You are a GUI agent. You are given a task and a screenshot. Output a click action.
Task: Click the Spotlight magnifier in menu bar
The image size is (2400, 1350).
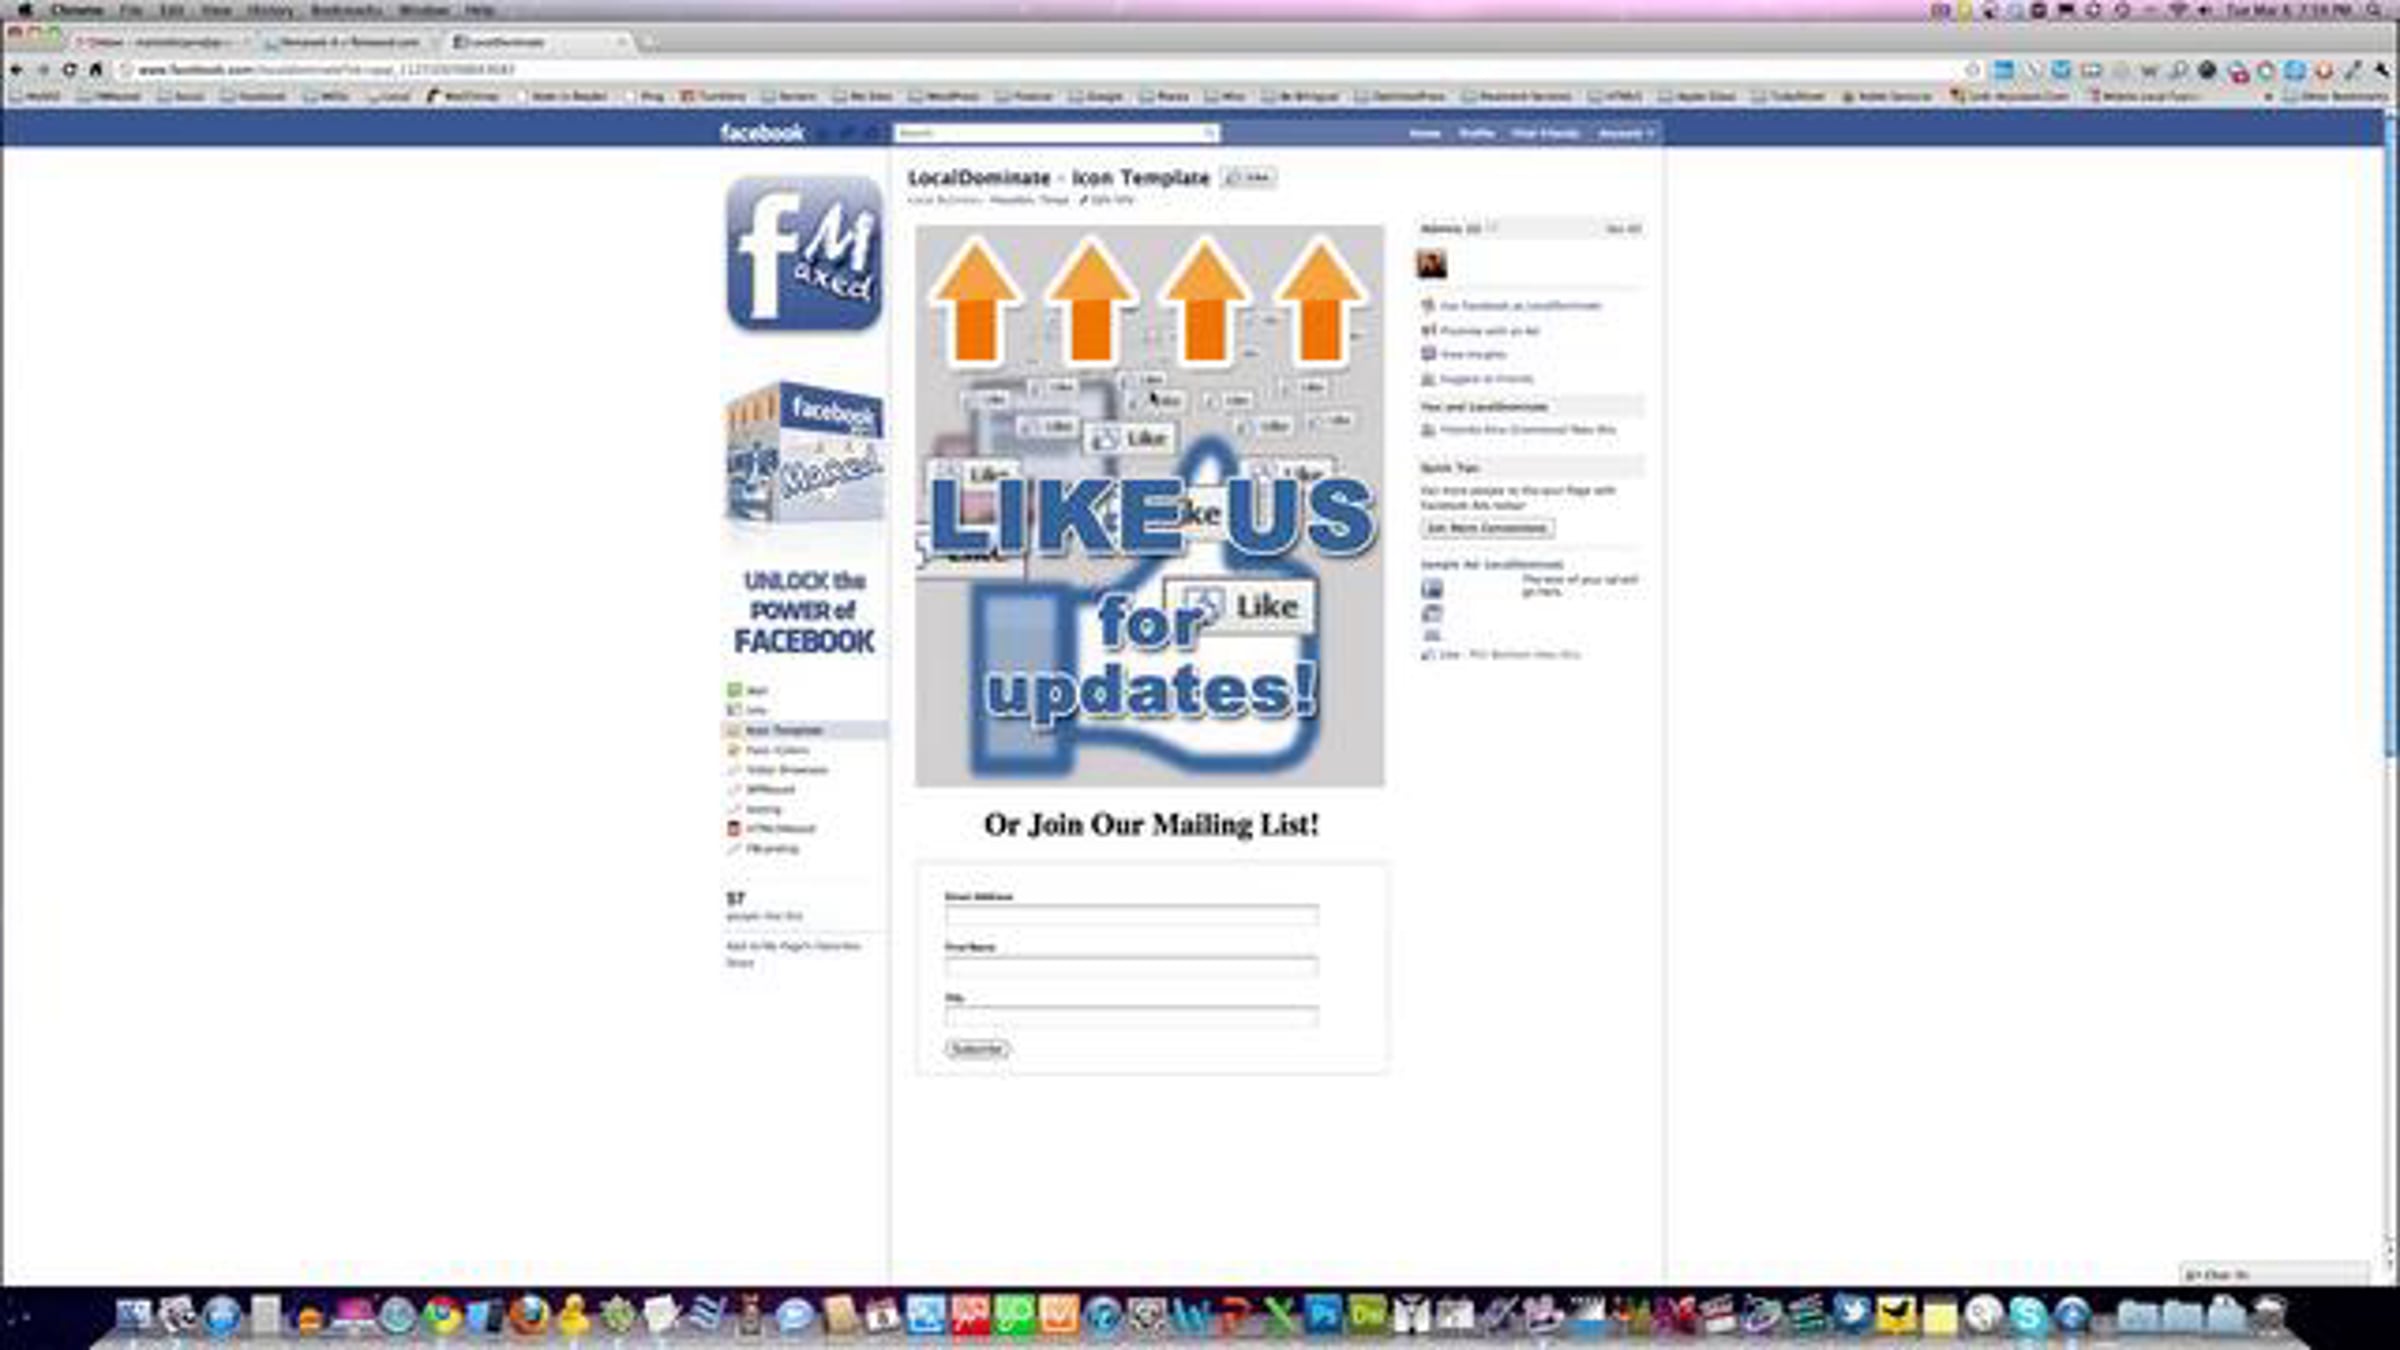(2374, 10)
